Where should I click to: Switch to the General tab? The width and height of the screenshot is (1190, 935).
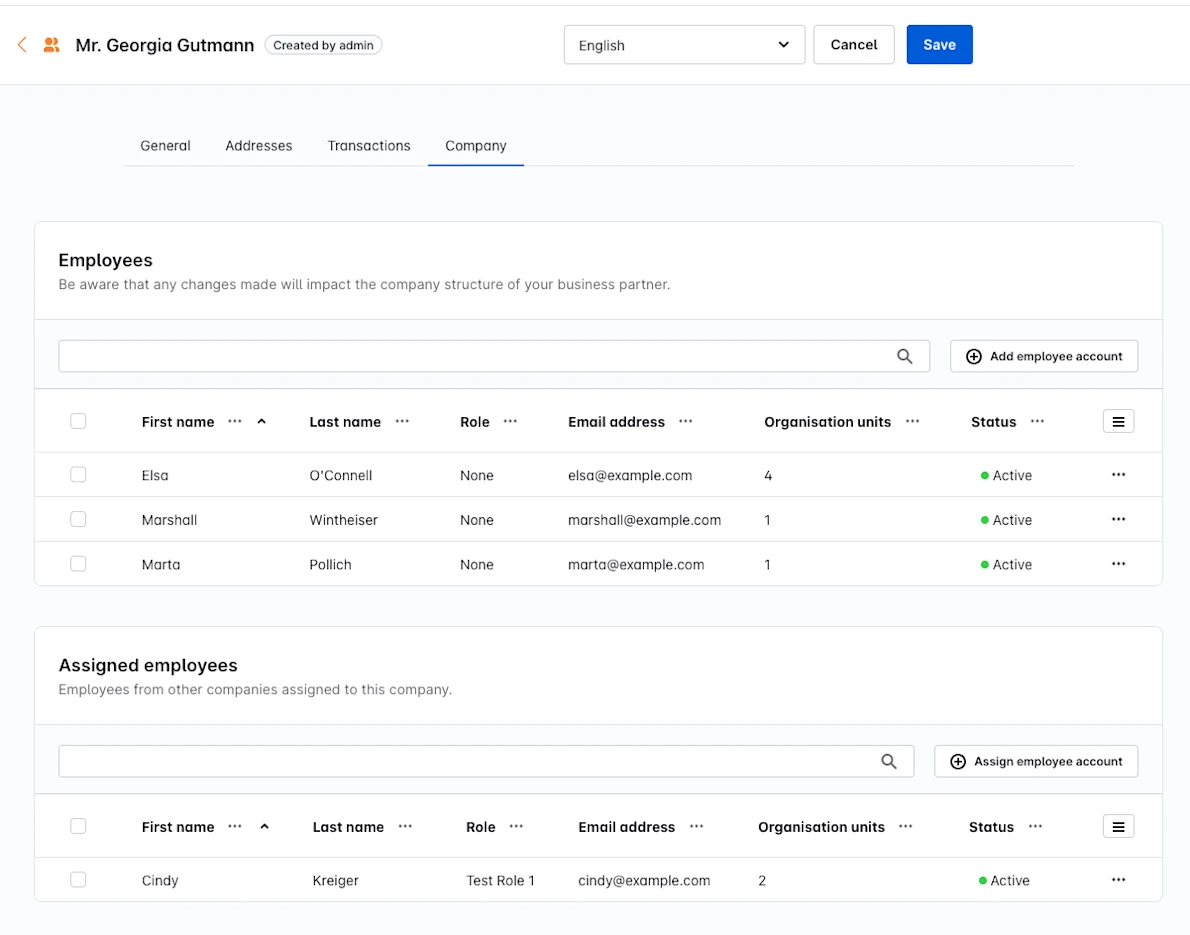[165, 146]
